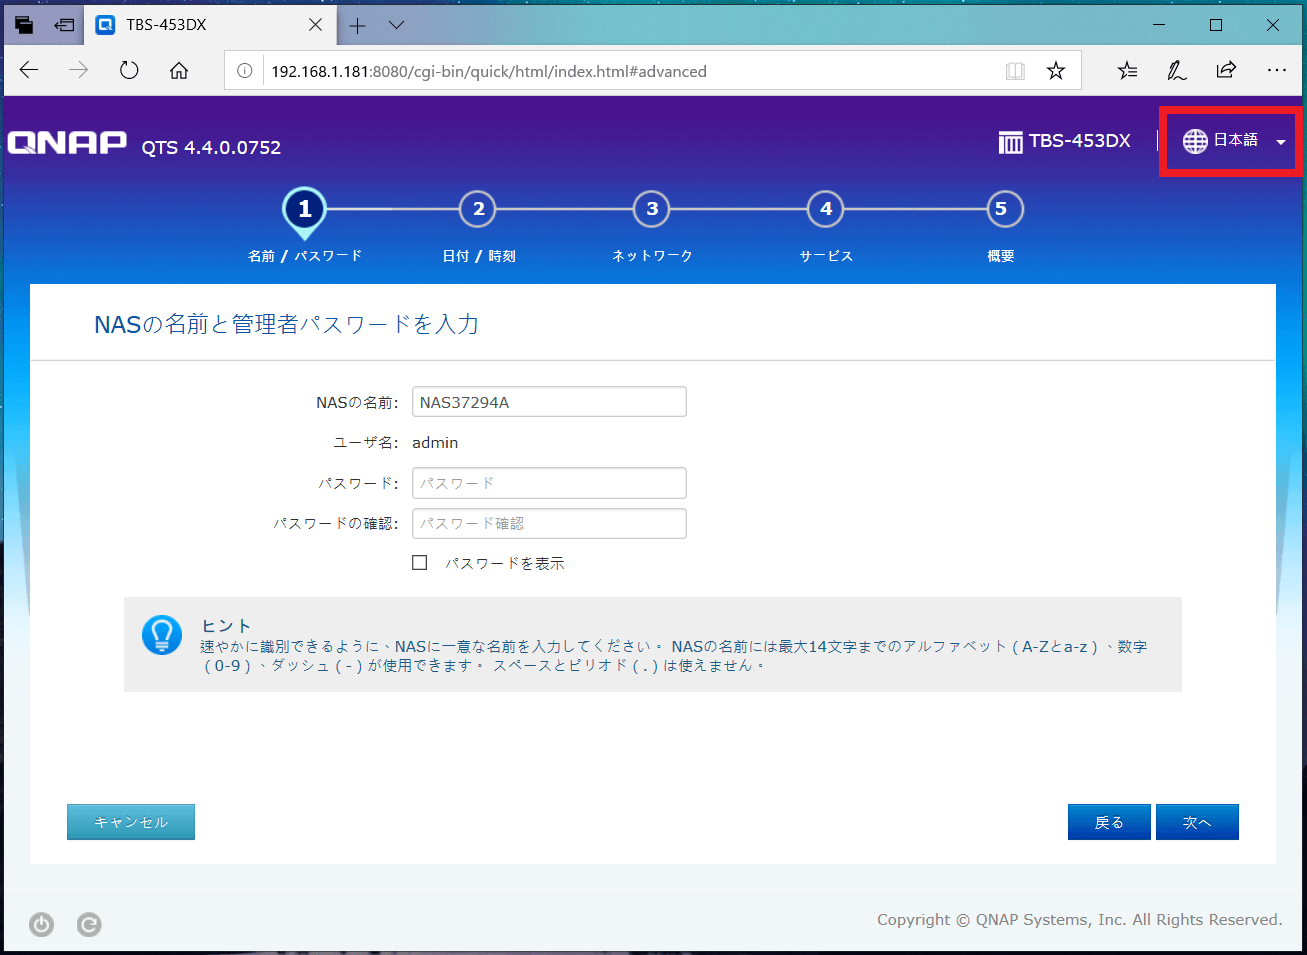The image size is (1307, 955).
Task: Select the TBS-453DX browser tab
Action: [211, 25]
